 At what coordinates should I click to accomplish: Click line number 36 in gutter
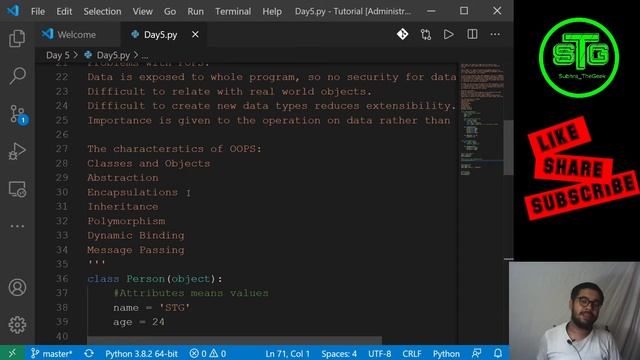coord(62,279)
